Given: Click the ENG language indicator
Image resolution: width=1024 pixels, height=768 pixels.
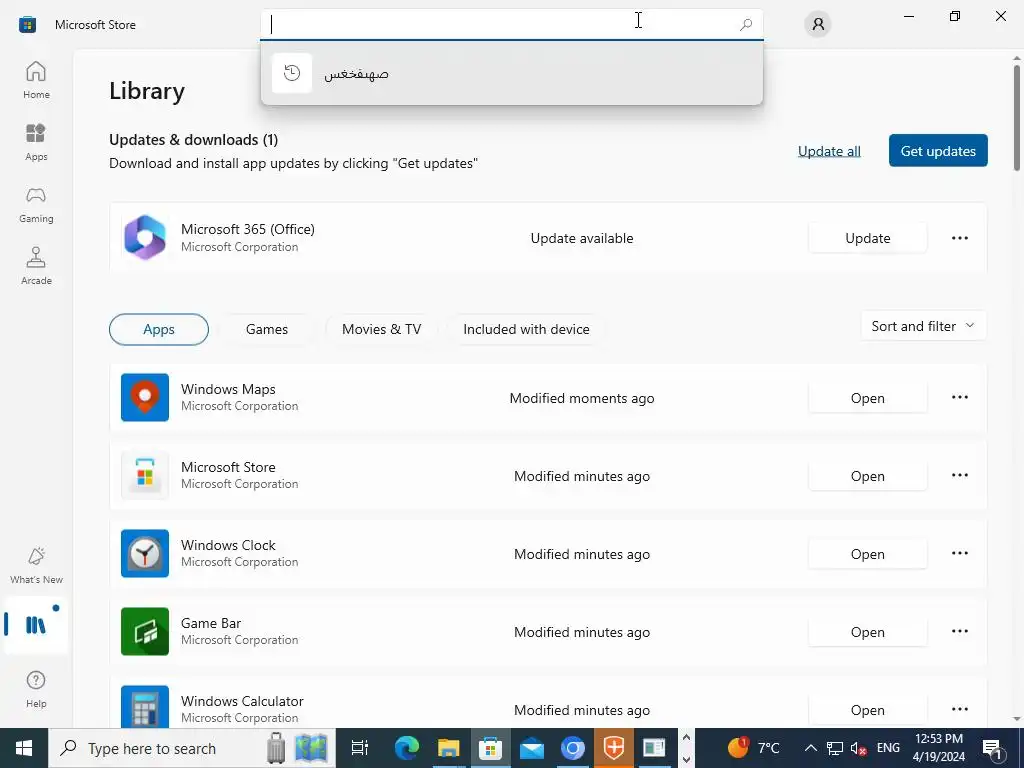Looking at the screenshot, I should click(x=888, y=748).
